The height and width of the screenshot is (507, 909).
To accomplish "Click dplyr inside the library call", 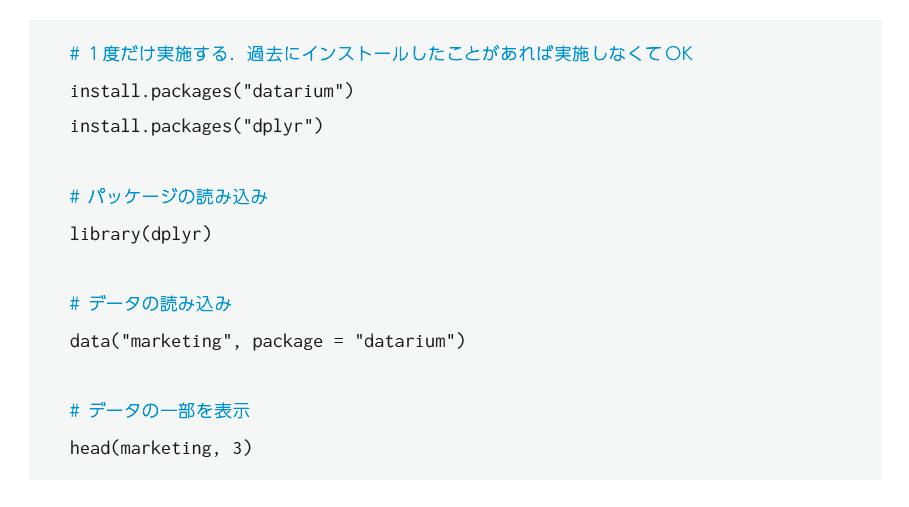I will 176,234.
